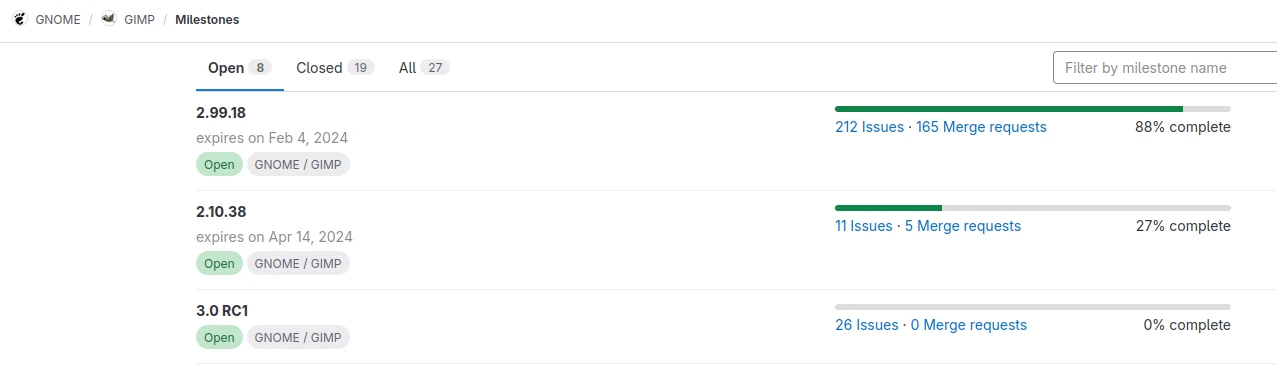Click GNOME / GIMP badge under 2.99.18

pos(298,165)
